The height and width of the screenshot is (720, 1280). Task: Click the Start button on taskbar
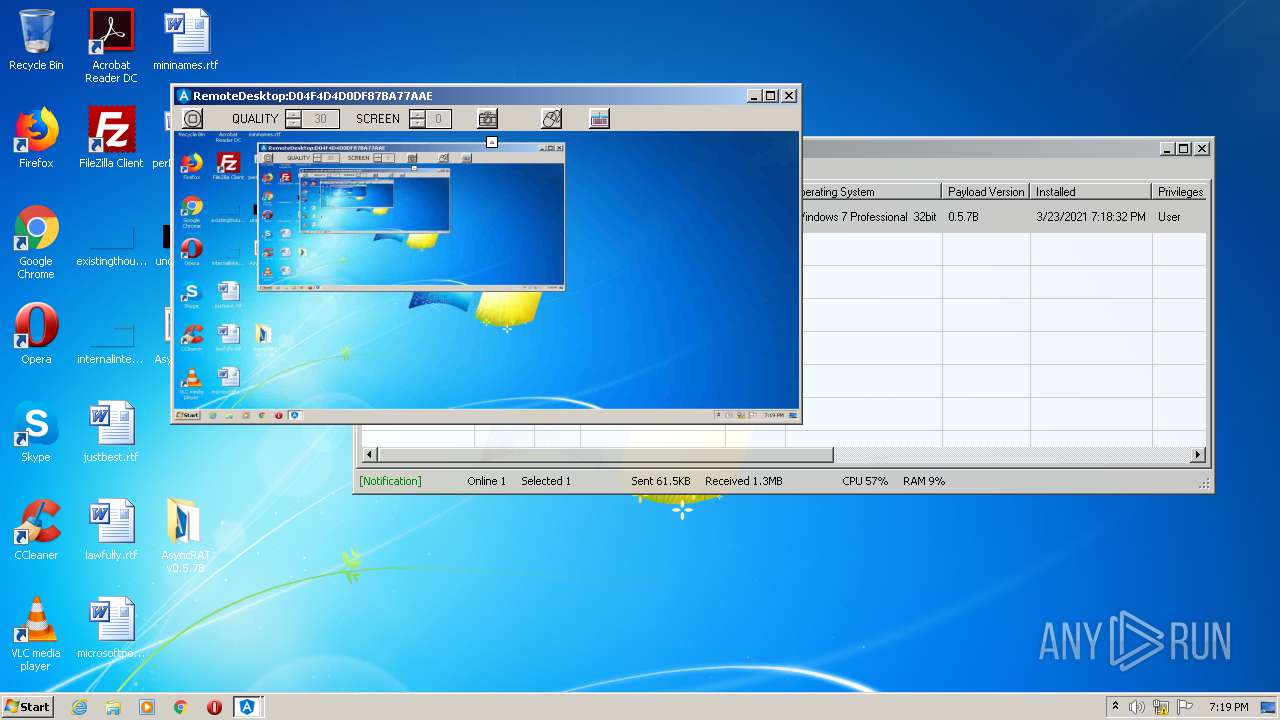(x=28, y=707)
